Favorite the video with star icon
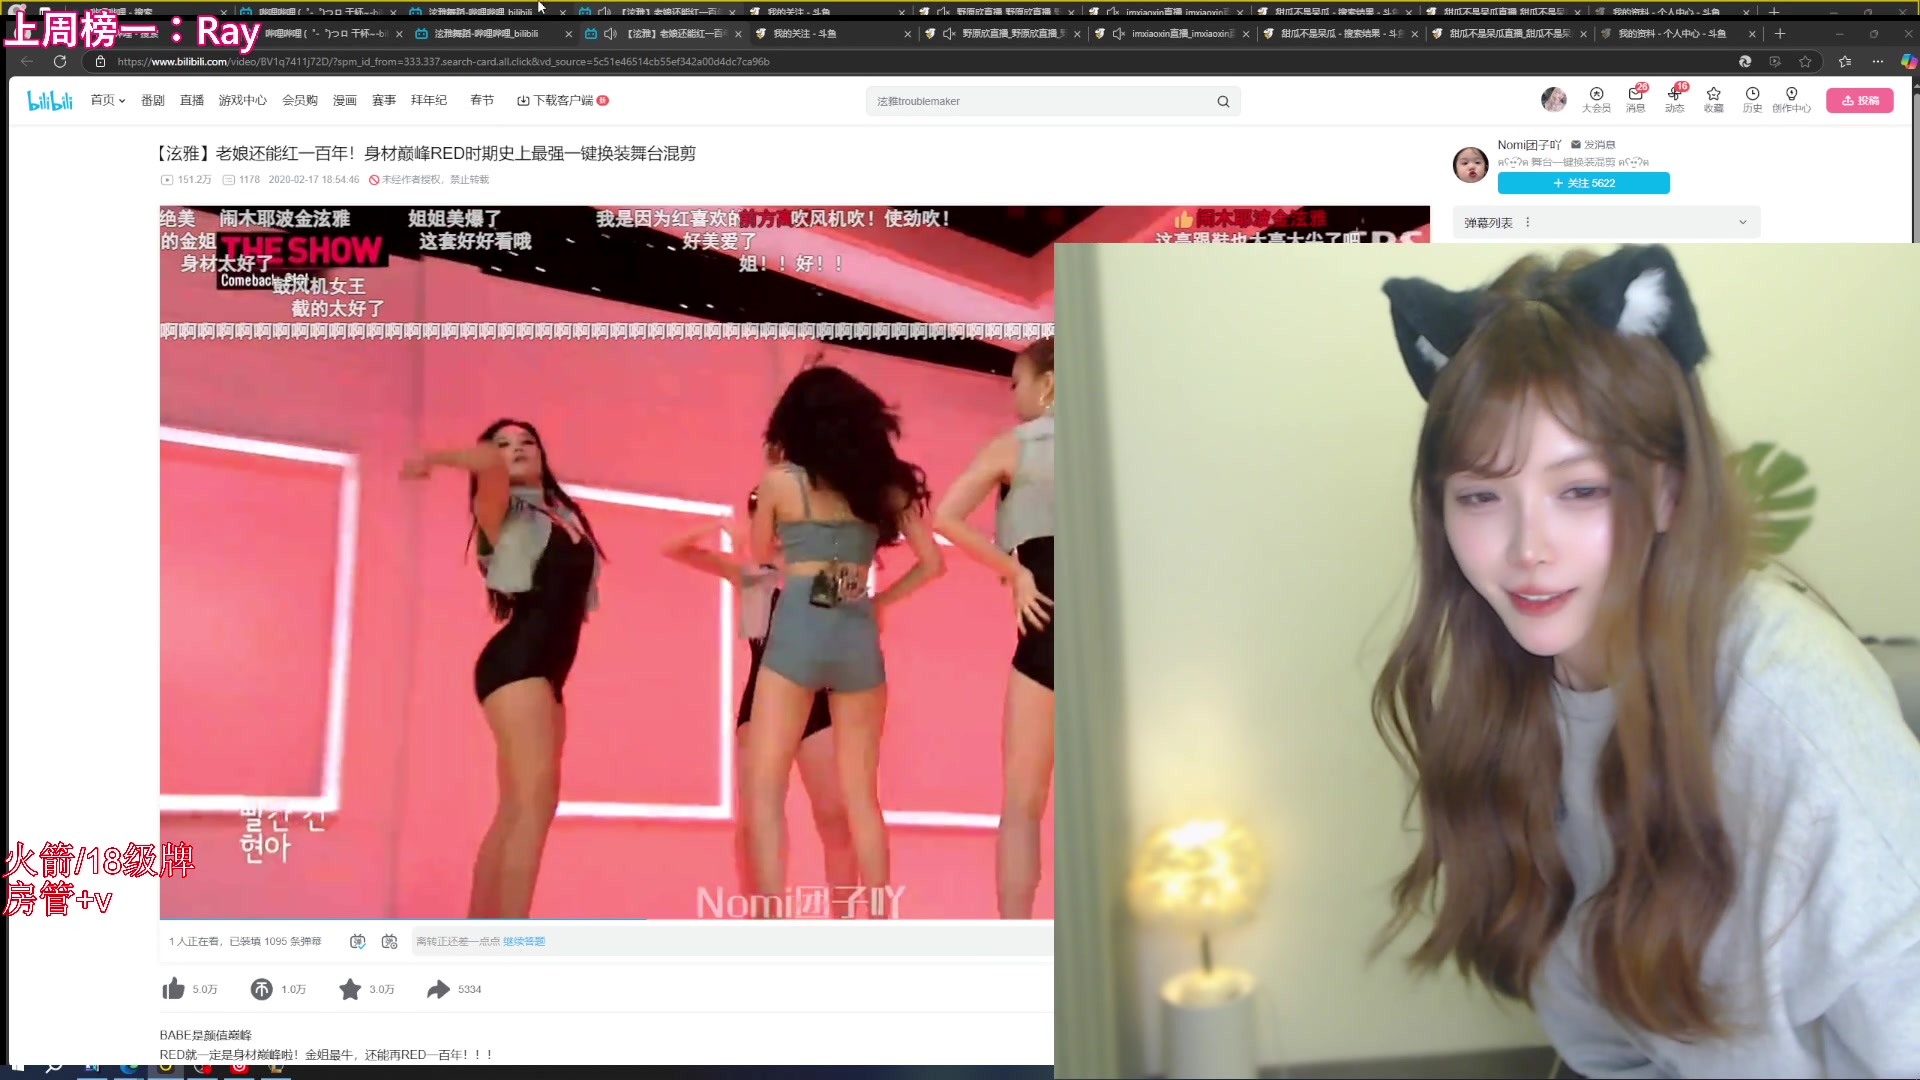The height and width of the screenshot is (1080, 1920). click(x=350, y=989)
